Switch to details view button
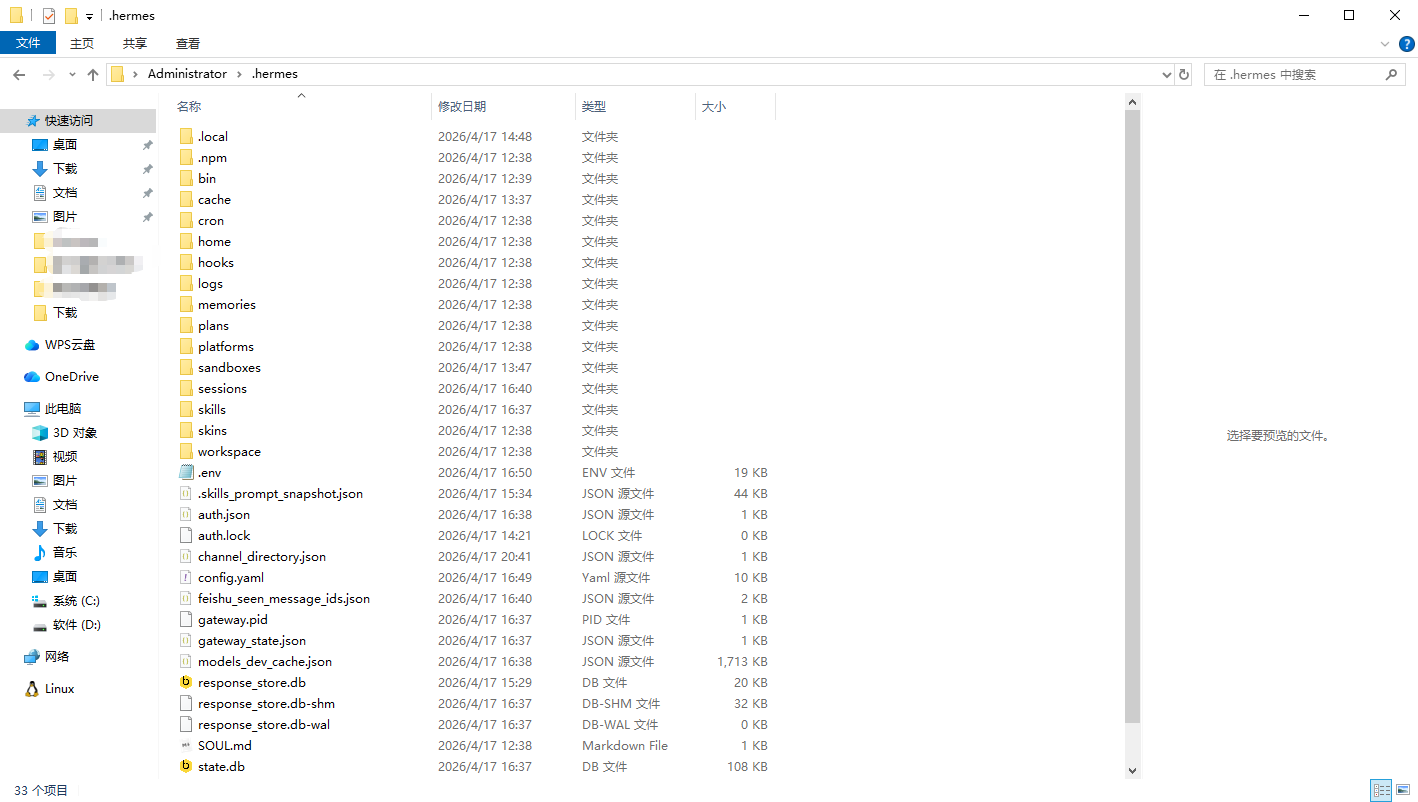 (x=1381, y=790)
